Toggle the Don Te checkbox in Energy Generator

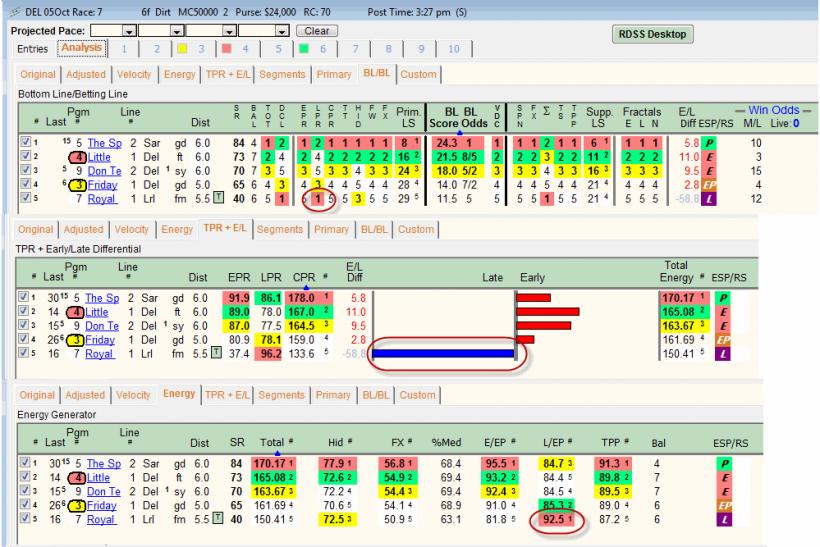tap(25, 491)
